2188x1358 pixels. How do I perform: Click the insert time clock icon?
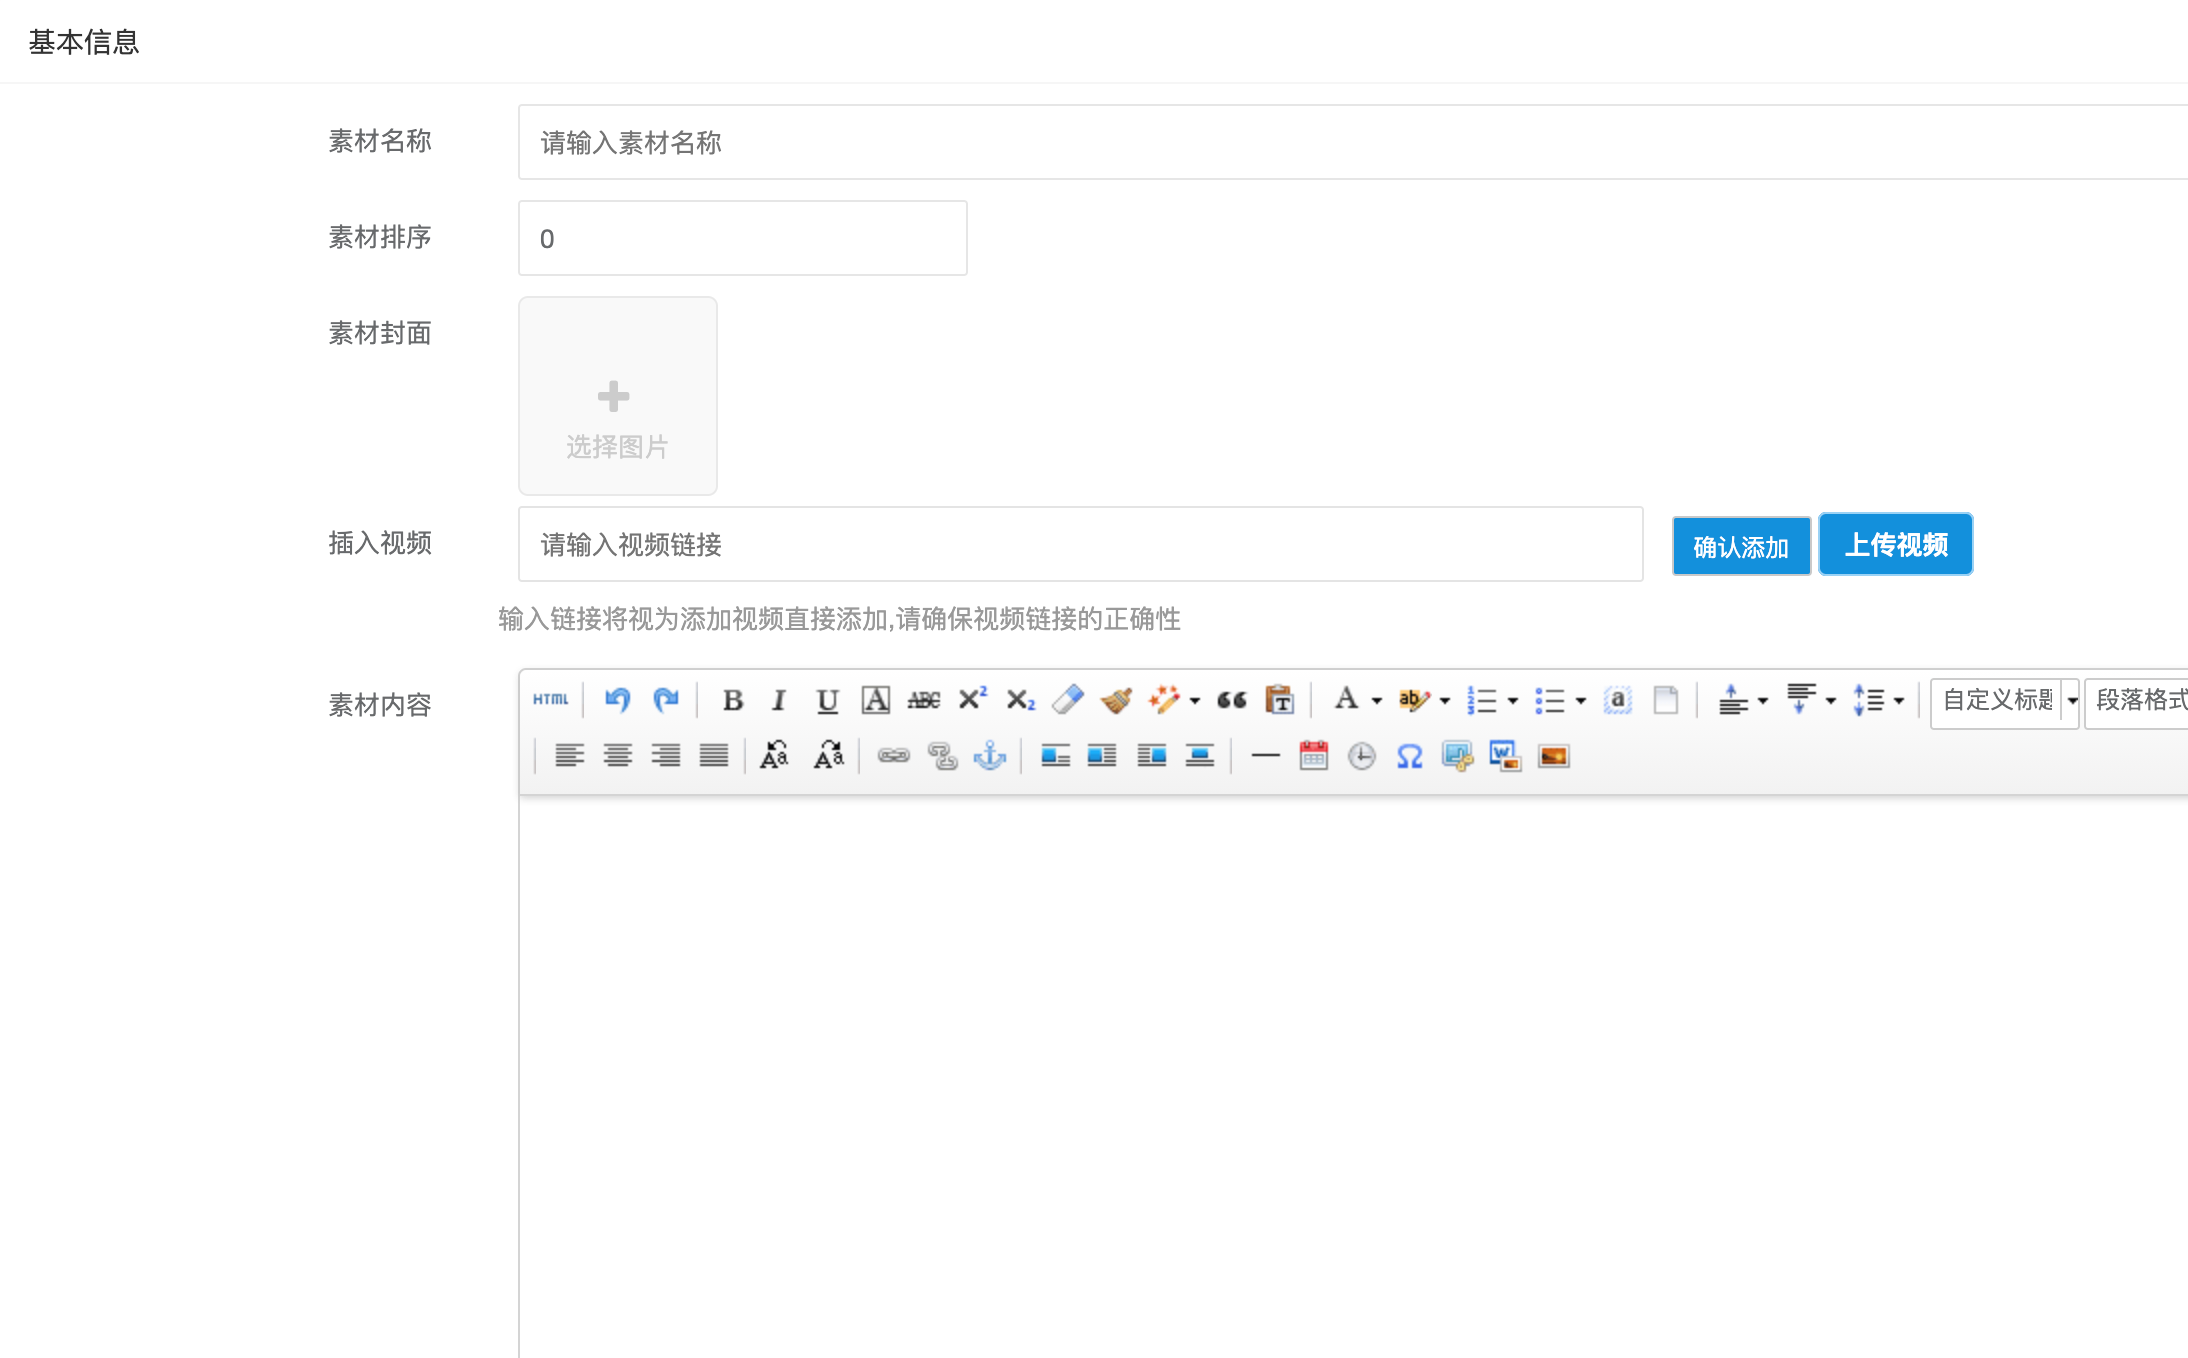point(1361,756)
